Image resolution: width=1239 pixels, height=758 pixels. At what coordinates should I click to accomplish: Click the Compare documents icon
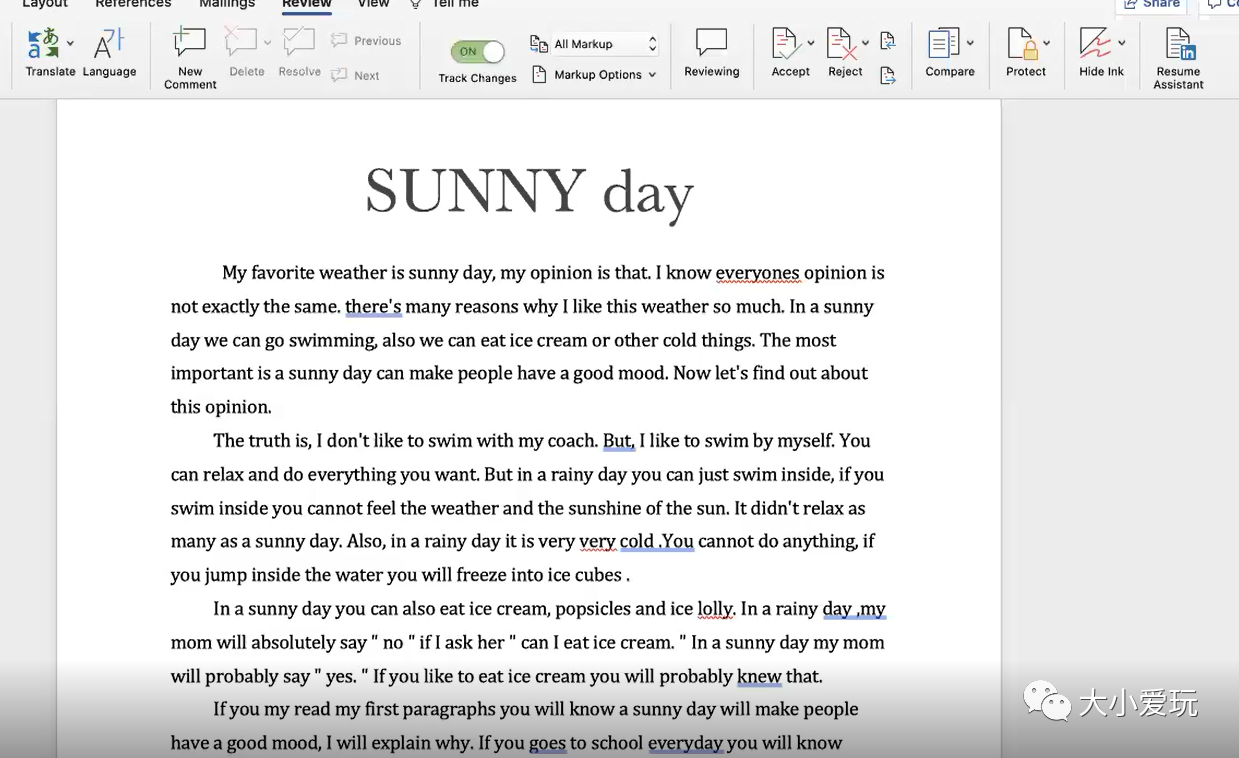(x=943, y=45)
